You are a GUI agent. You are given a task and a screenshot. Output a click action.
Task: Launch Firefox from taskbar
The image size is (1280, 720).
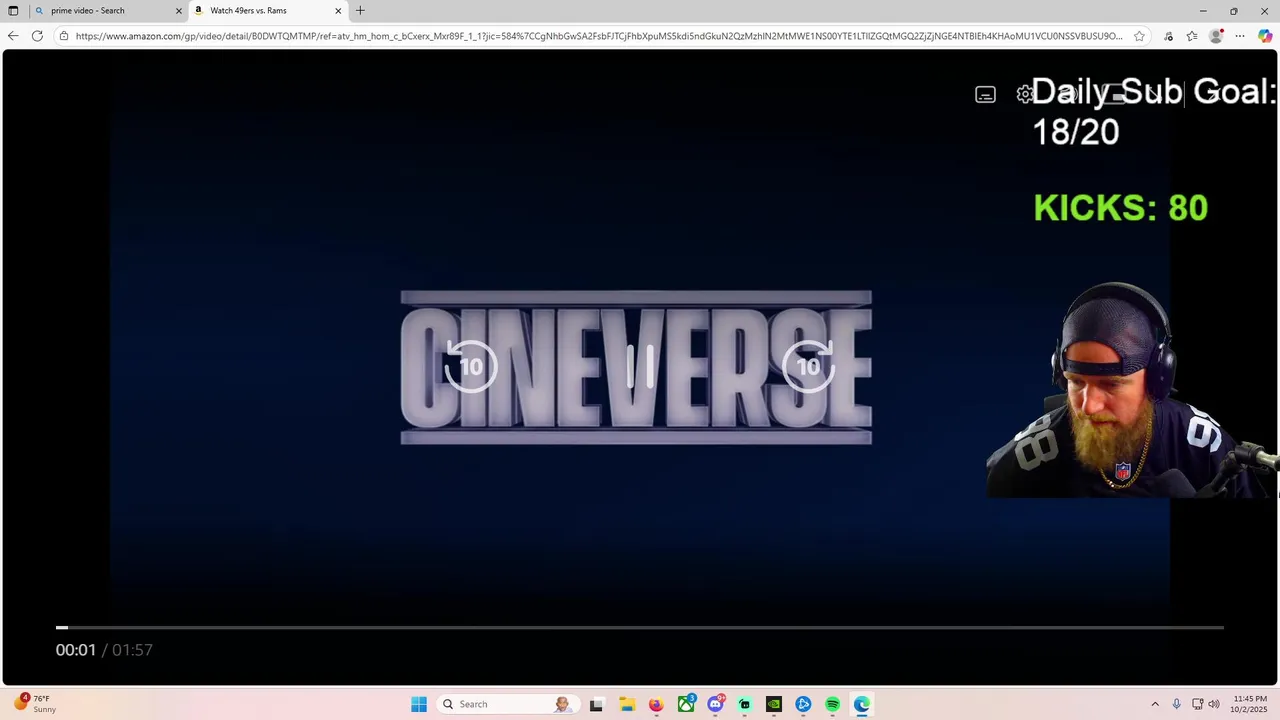656,704
